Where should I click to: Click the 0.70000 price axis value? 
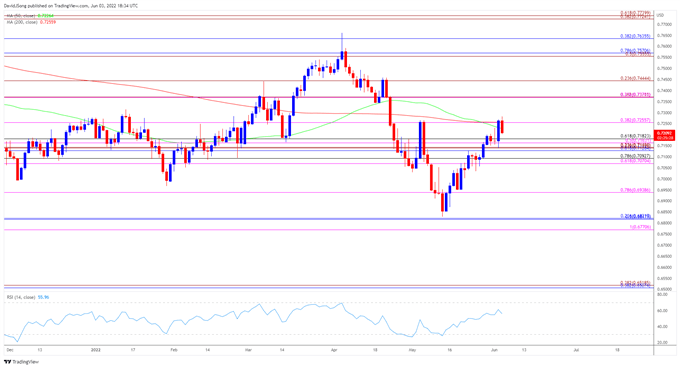(664, 179)
